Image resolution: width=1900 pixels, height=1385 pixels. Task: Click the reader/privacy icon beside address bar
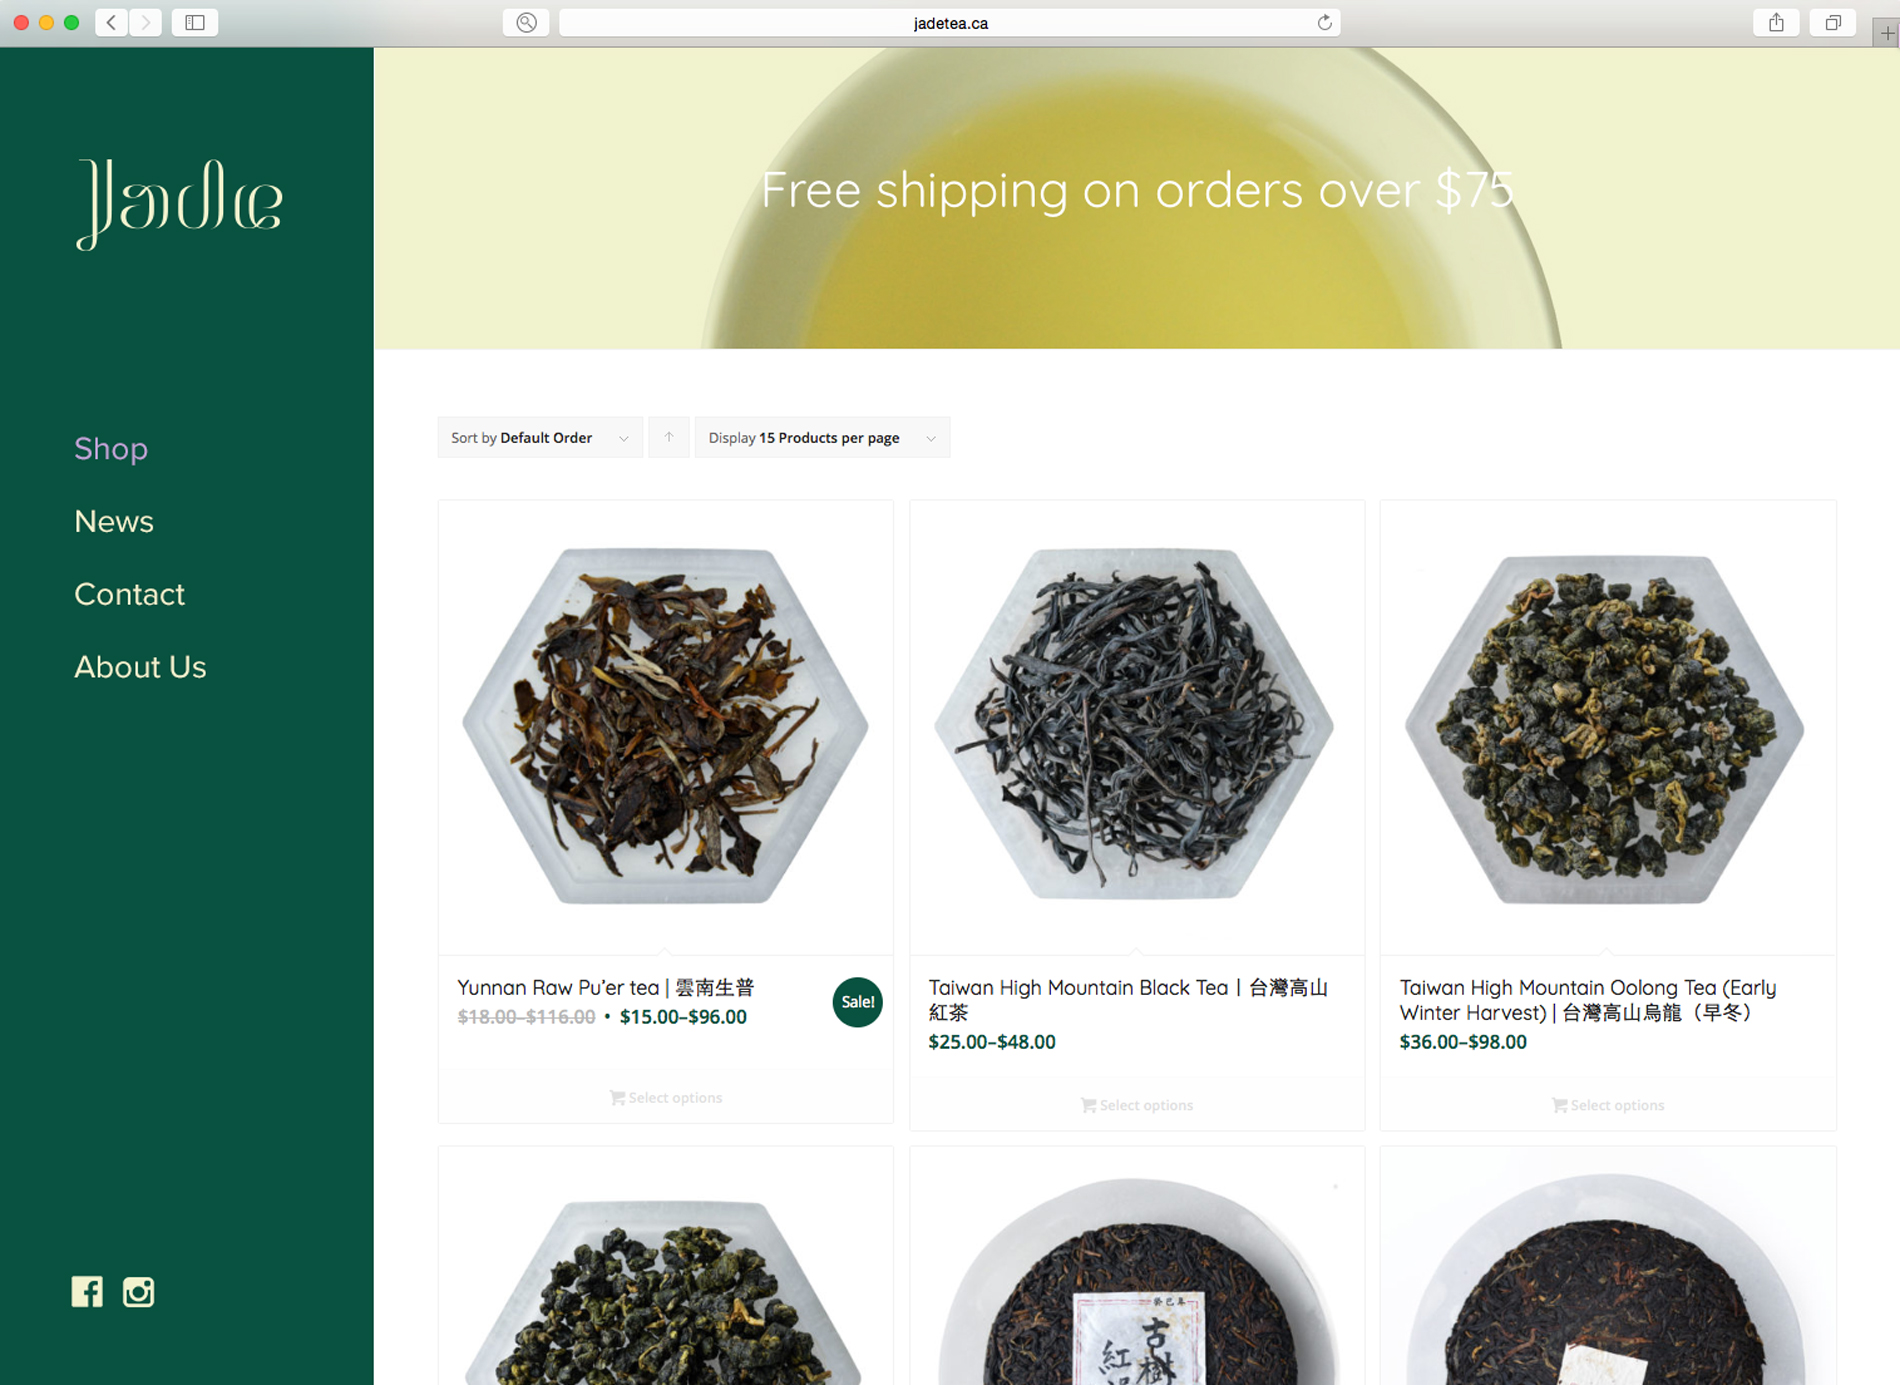pos(526,22)
